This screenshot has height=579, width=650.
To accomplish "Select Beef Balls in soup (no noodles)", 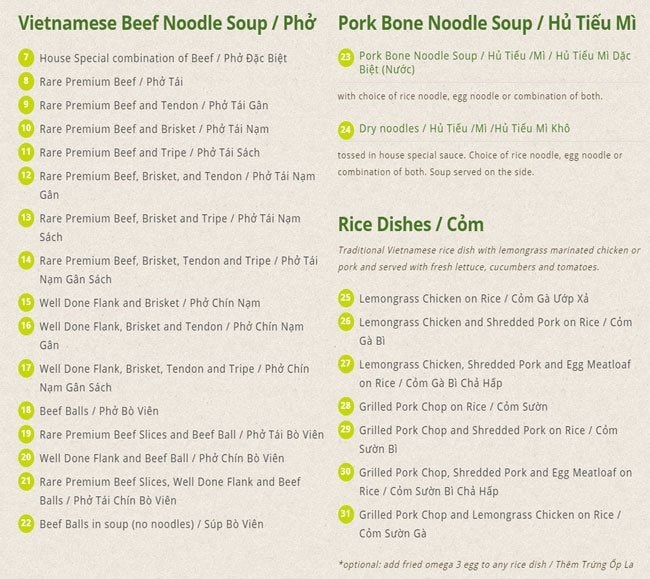I will click(x=151, y=523).
